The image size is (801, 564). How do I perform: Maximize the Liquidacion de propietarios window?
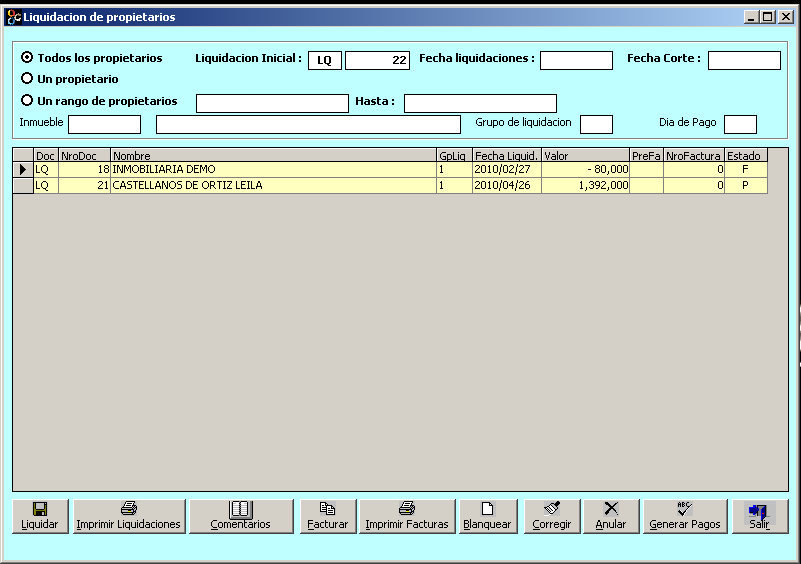pos(767,17)
